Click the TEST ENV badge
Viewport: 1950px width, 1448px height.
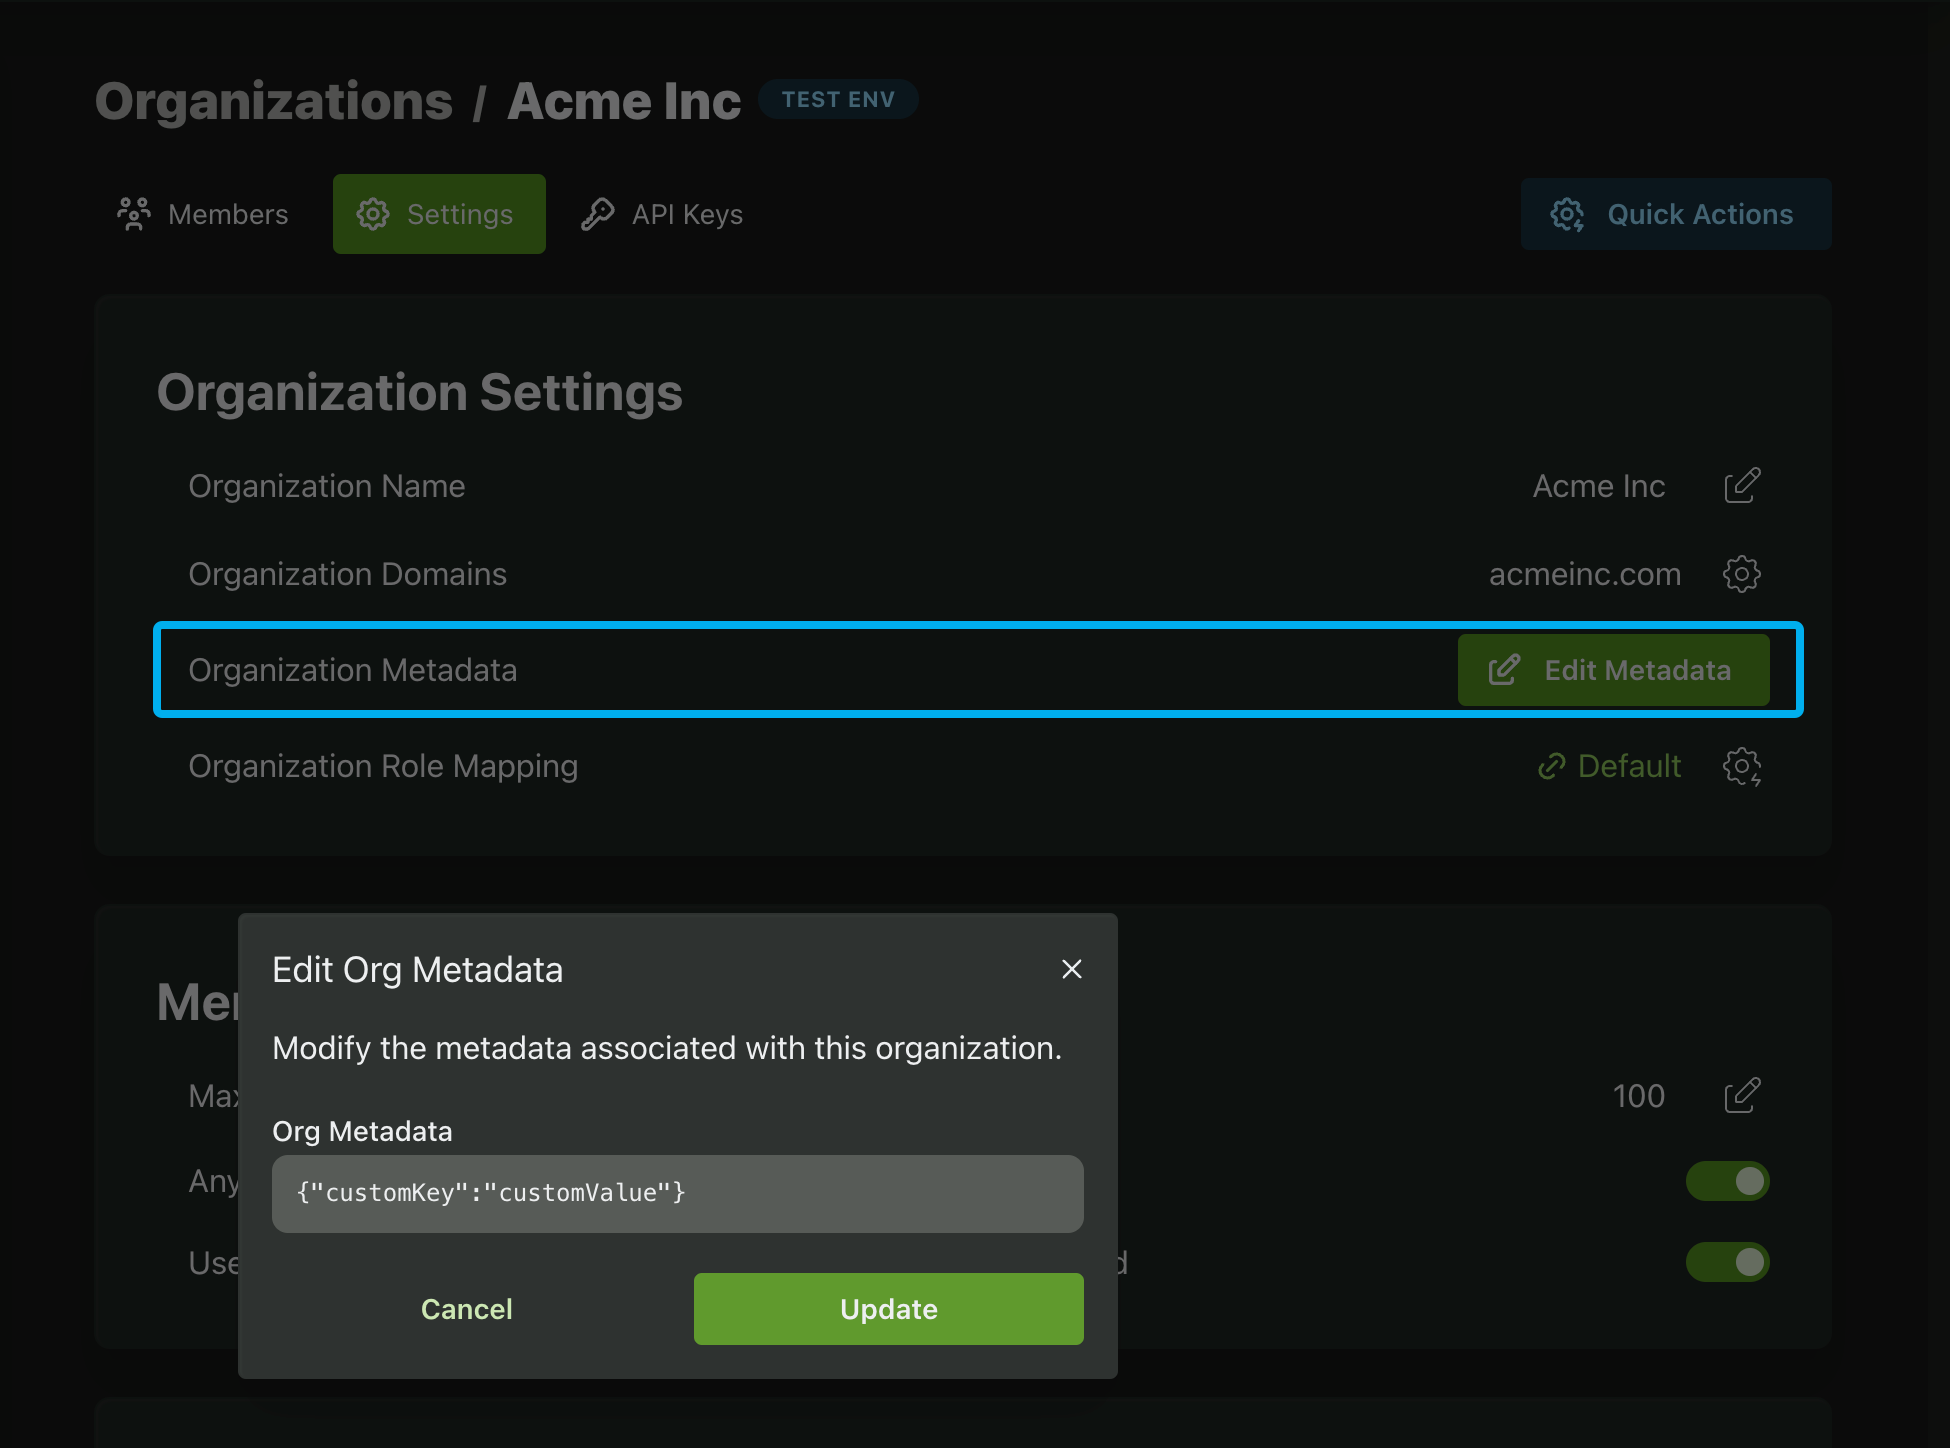point(838,99)
